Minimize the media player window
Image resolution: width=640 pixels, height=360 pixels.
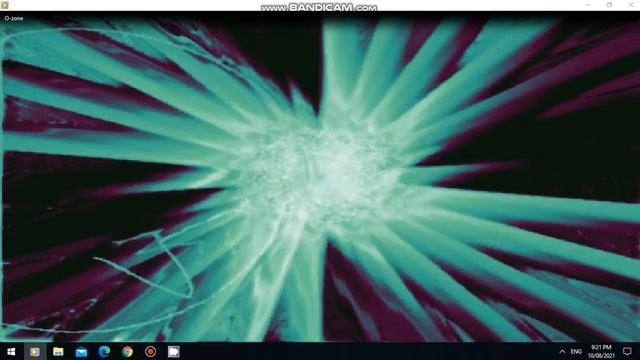coord(588,4)
